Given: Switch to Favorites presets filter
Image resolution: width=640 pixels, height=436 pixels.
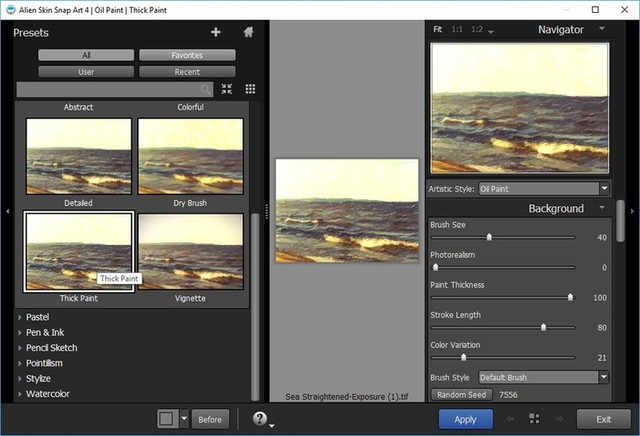Looking at the screenshot, I should [x=187, y=55].
